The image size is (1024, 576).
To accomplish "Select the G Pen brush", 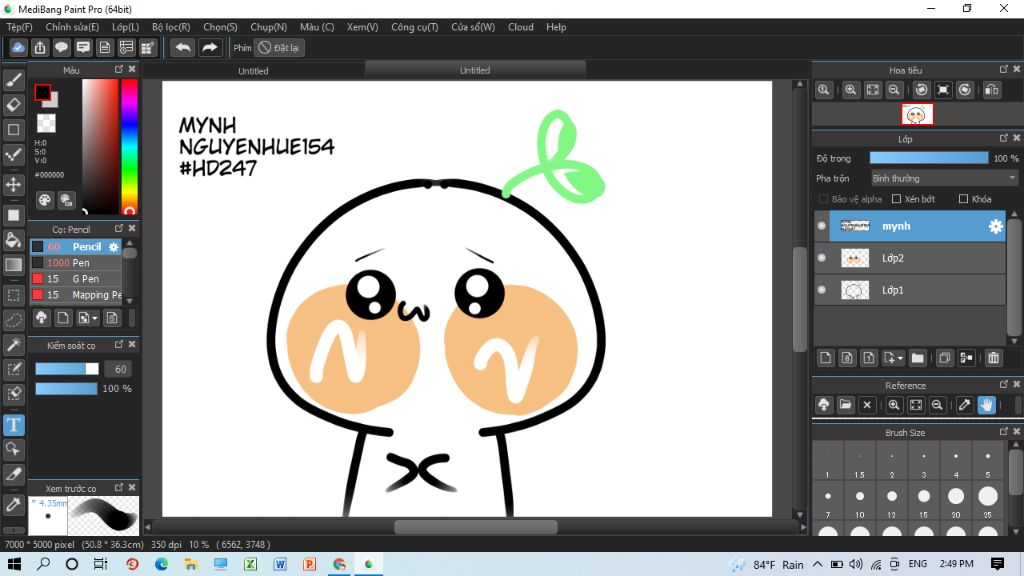I will tap(84, 279).
